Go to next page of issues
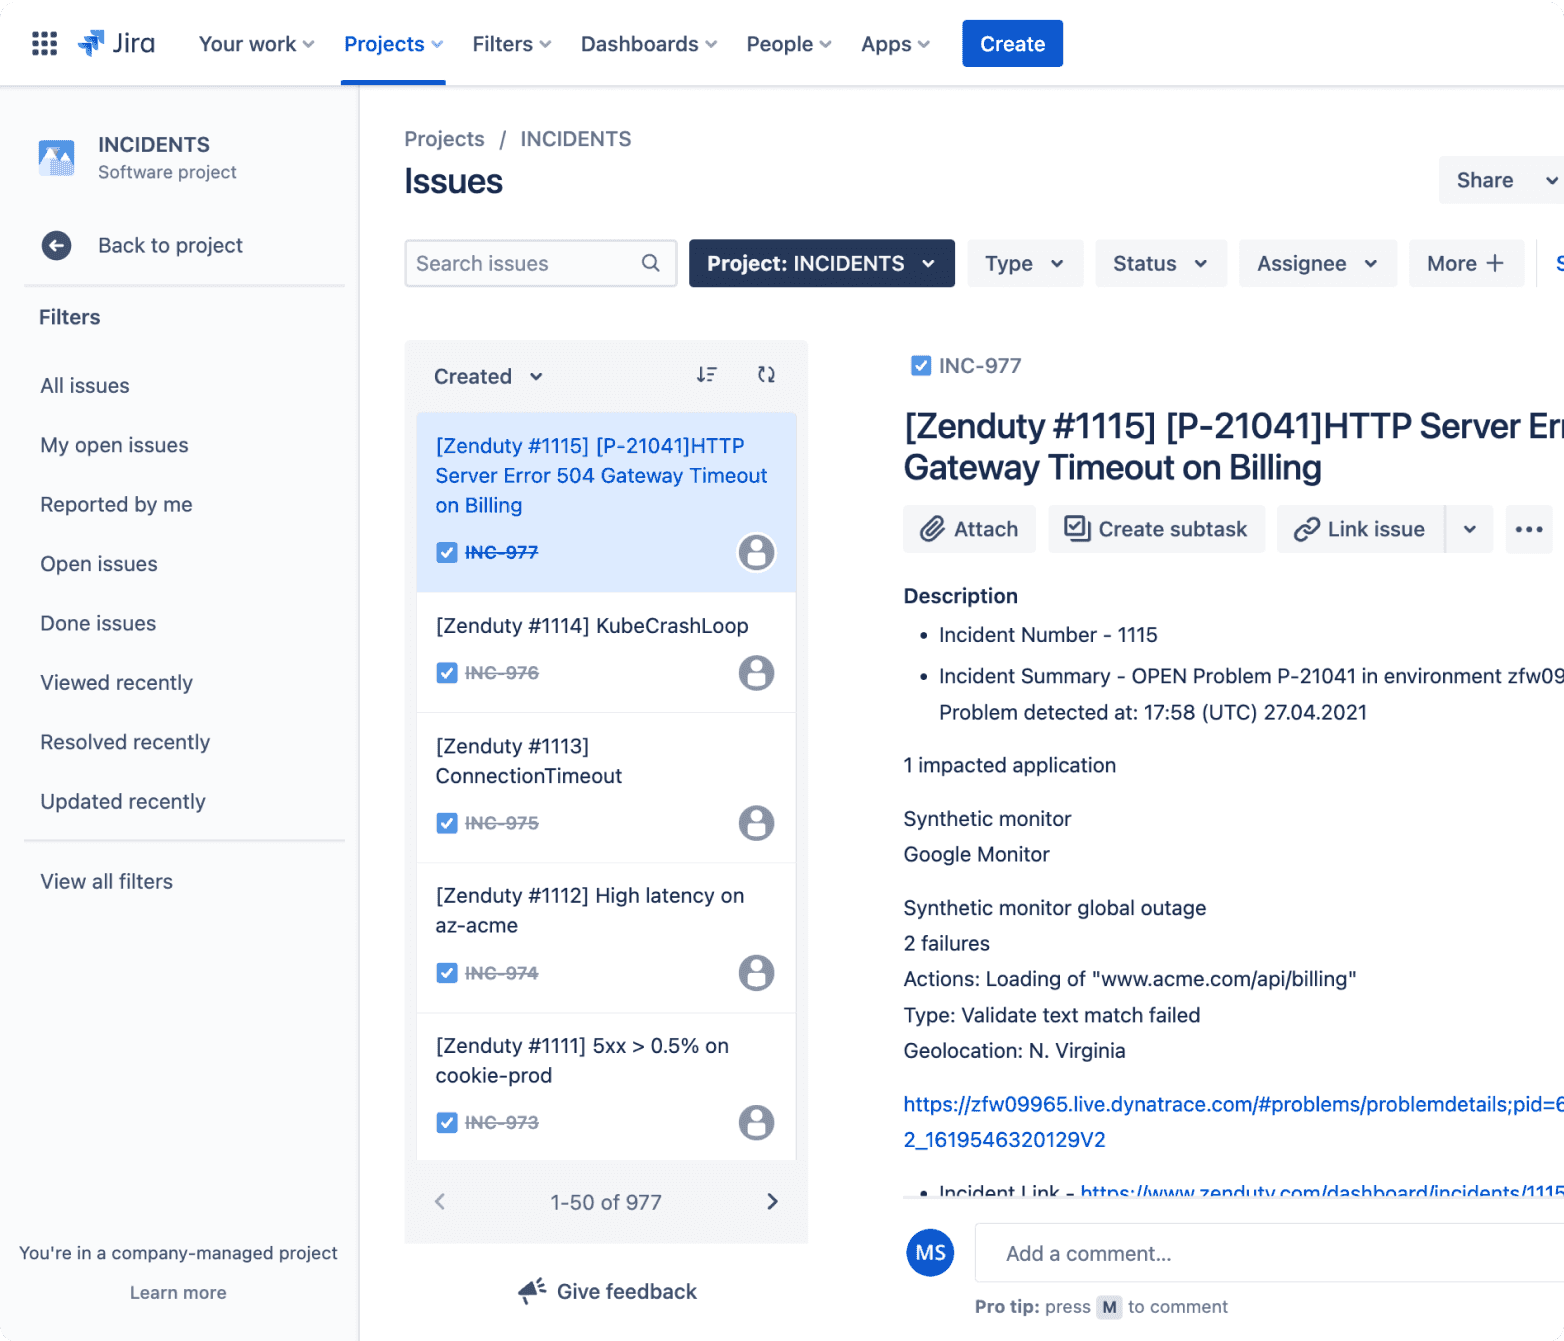 pos(772,1202)
